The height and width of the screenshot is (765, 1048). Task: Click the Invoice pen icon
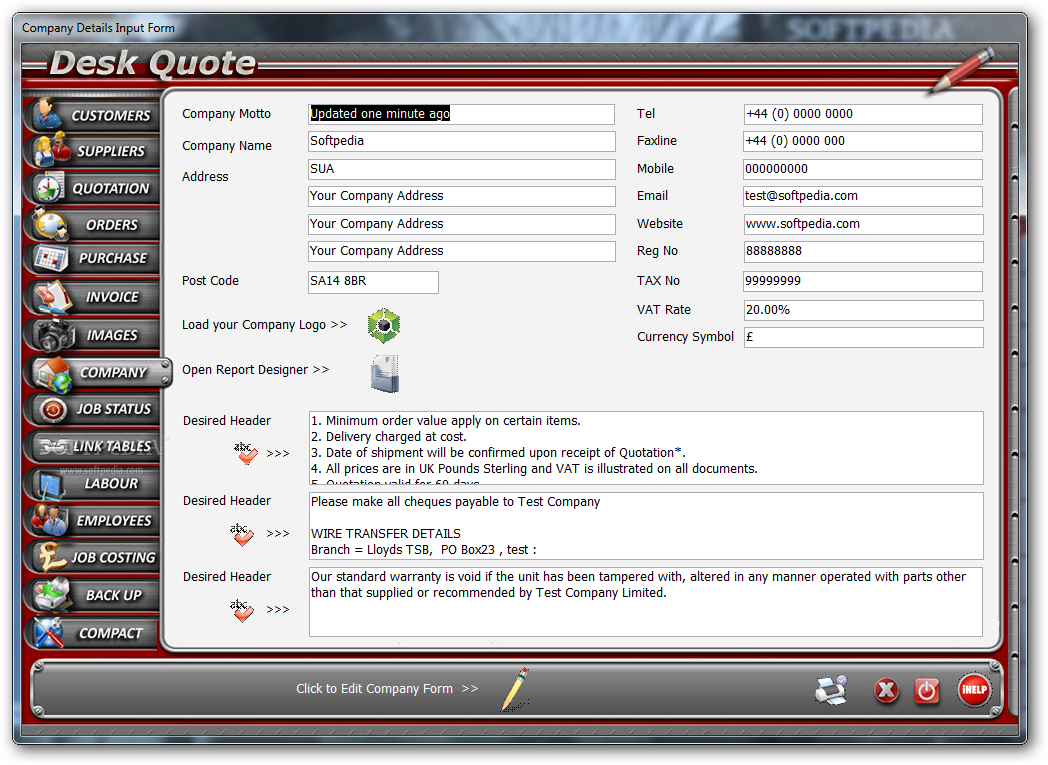coord(53,297)
